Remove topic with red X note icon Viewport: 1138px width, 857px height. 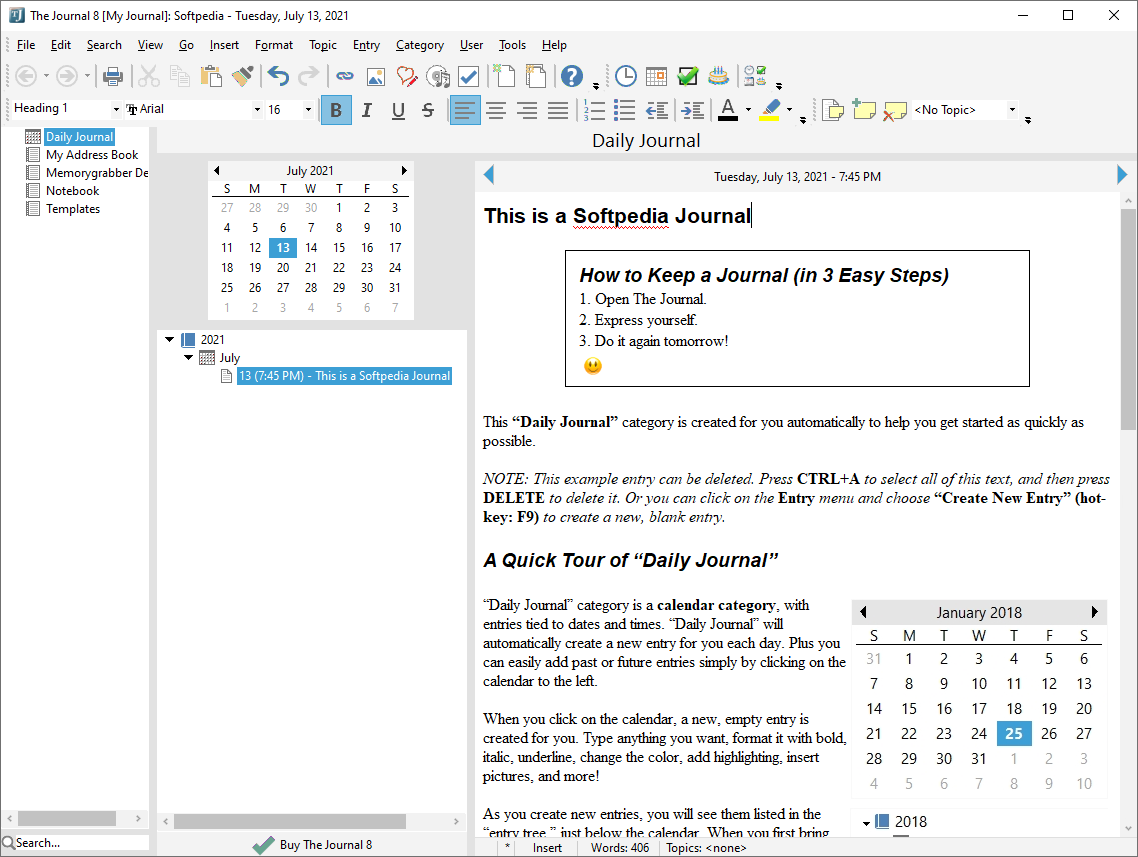click(895, 110)
